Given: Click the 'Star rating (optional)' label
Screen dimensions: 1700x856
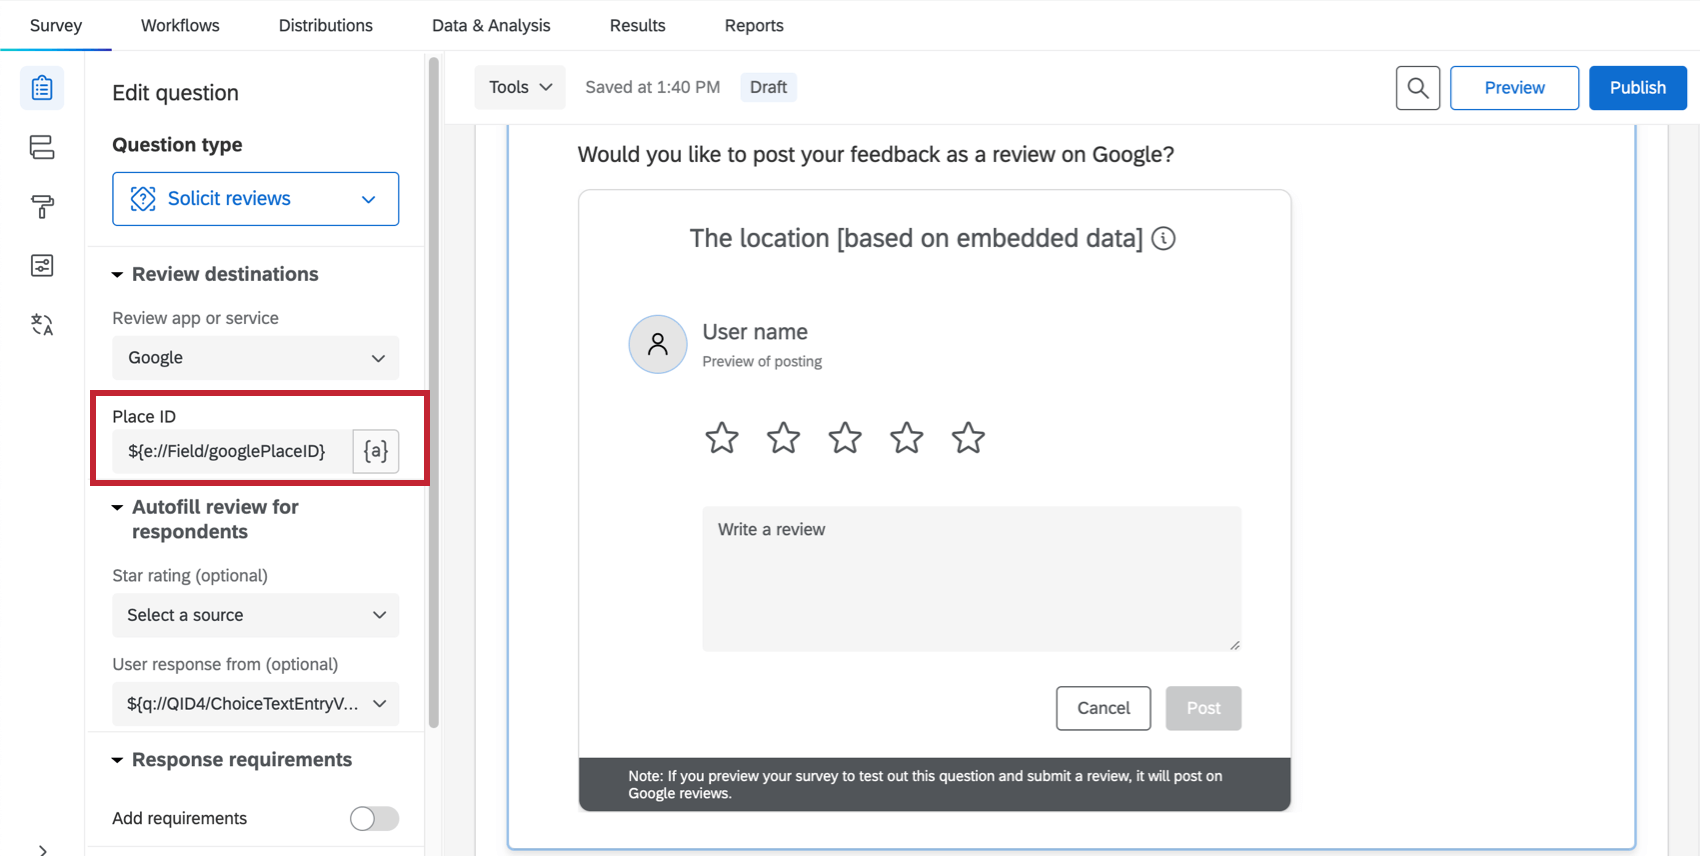Looking at the screenshot, I should point(190,575).
